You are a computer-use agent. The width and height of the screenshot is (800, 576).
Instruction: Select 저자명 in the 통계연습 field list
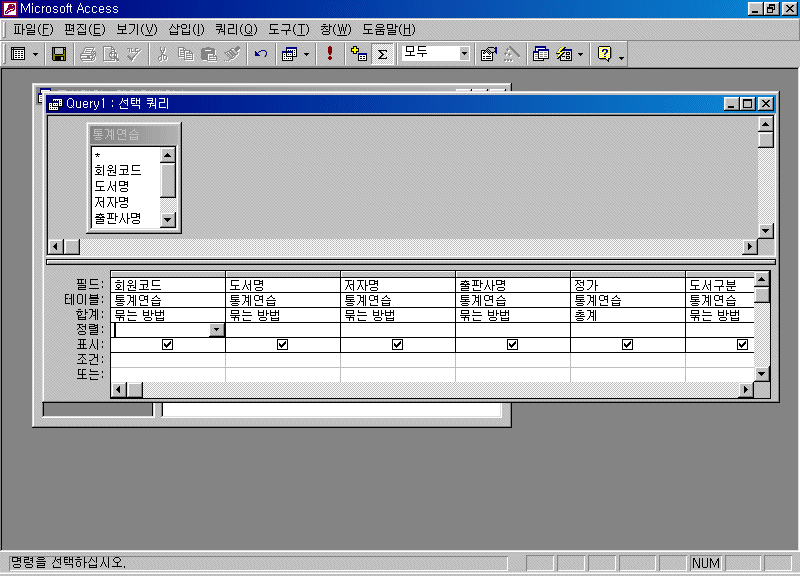click(x=126, y=203)
